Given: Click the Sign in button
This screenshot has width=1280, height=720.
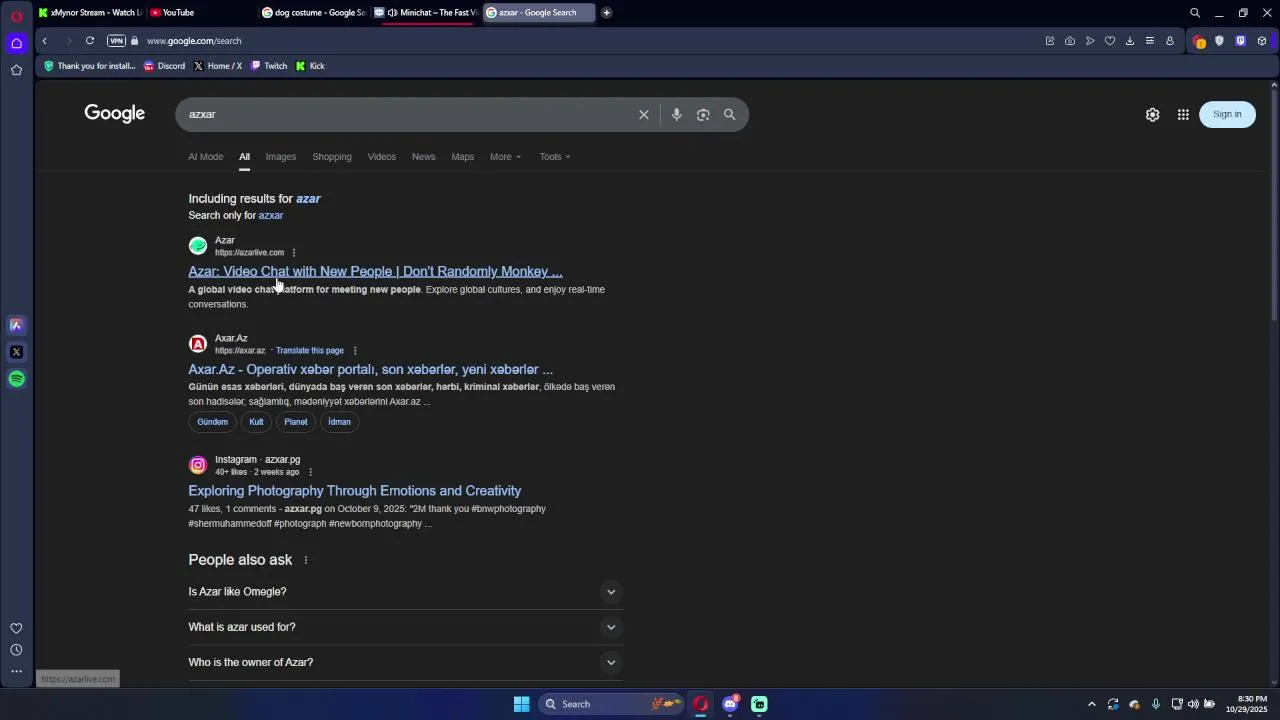Looking at the screenshot, I should [x=1227, y=114].
